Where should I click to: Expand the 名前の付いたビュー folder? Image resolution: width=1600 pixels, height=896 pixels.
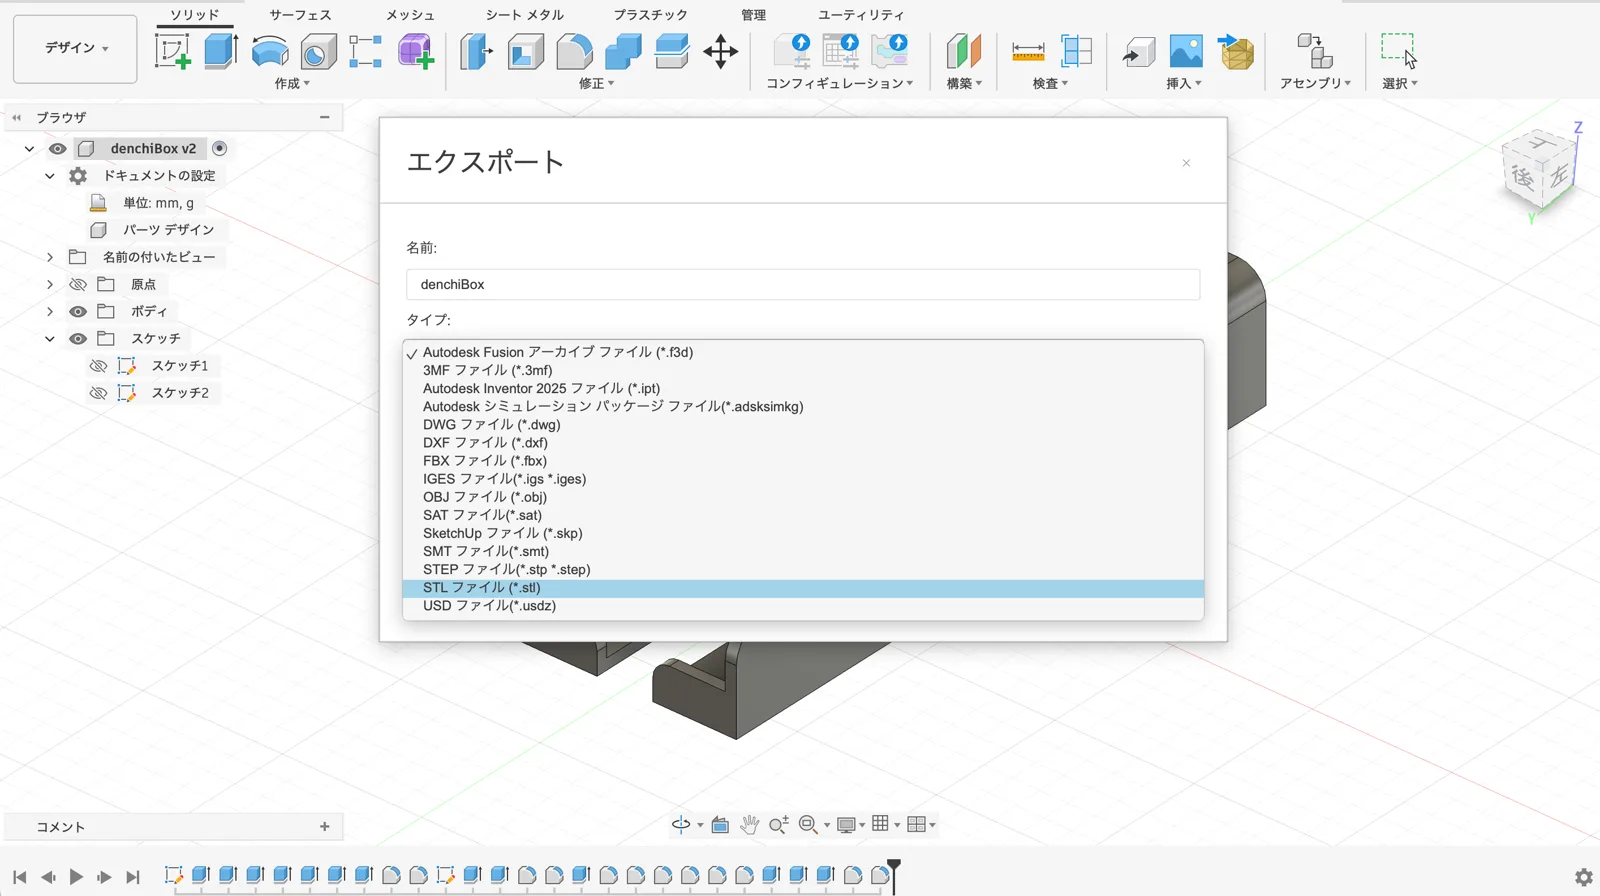point(50,257)
